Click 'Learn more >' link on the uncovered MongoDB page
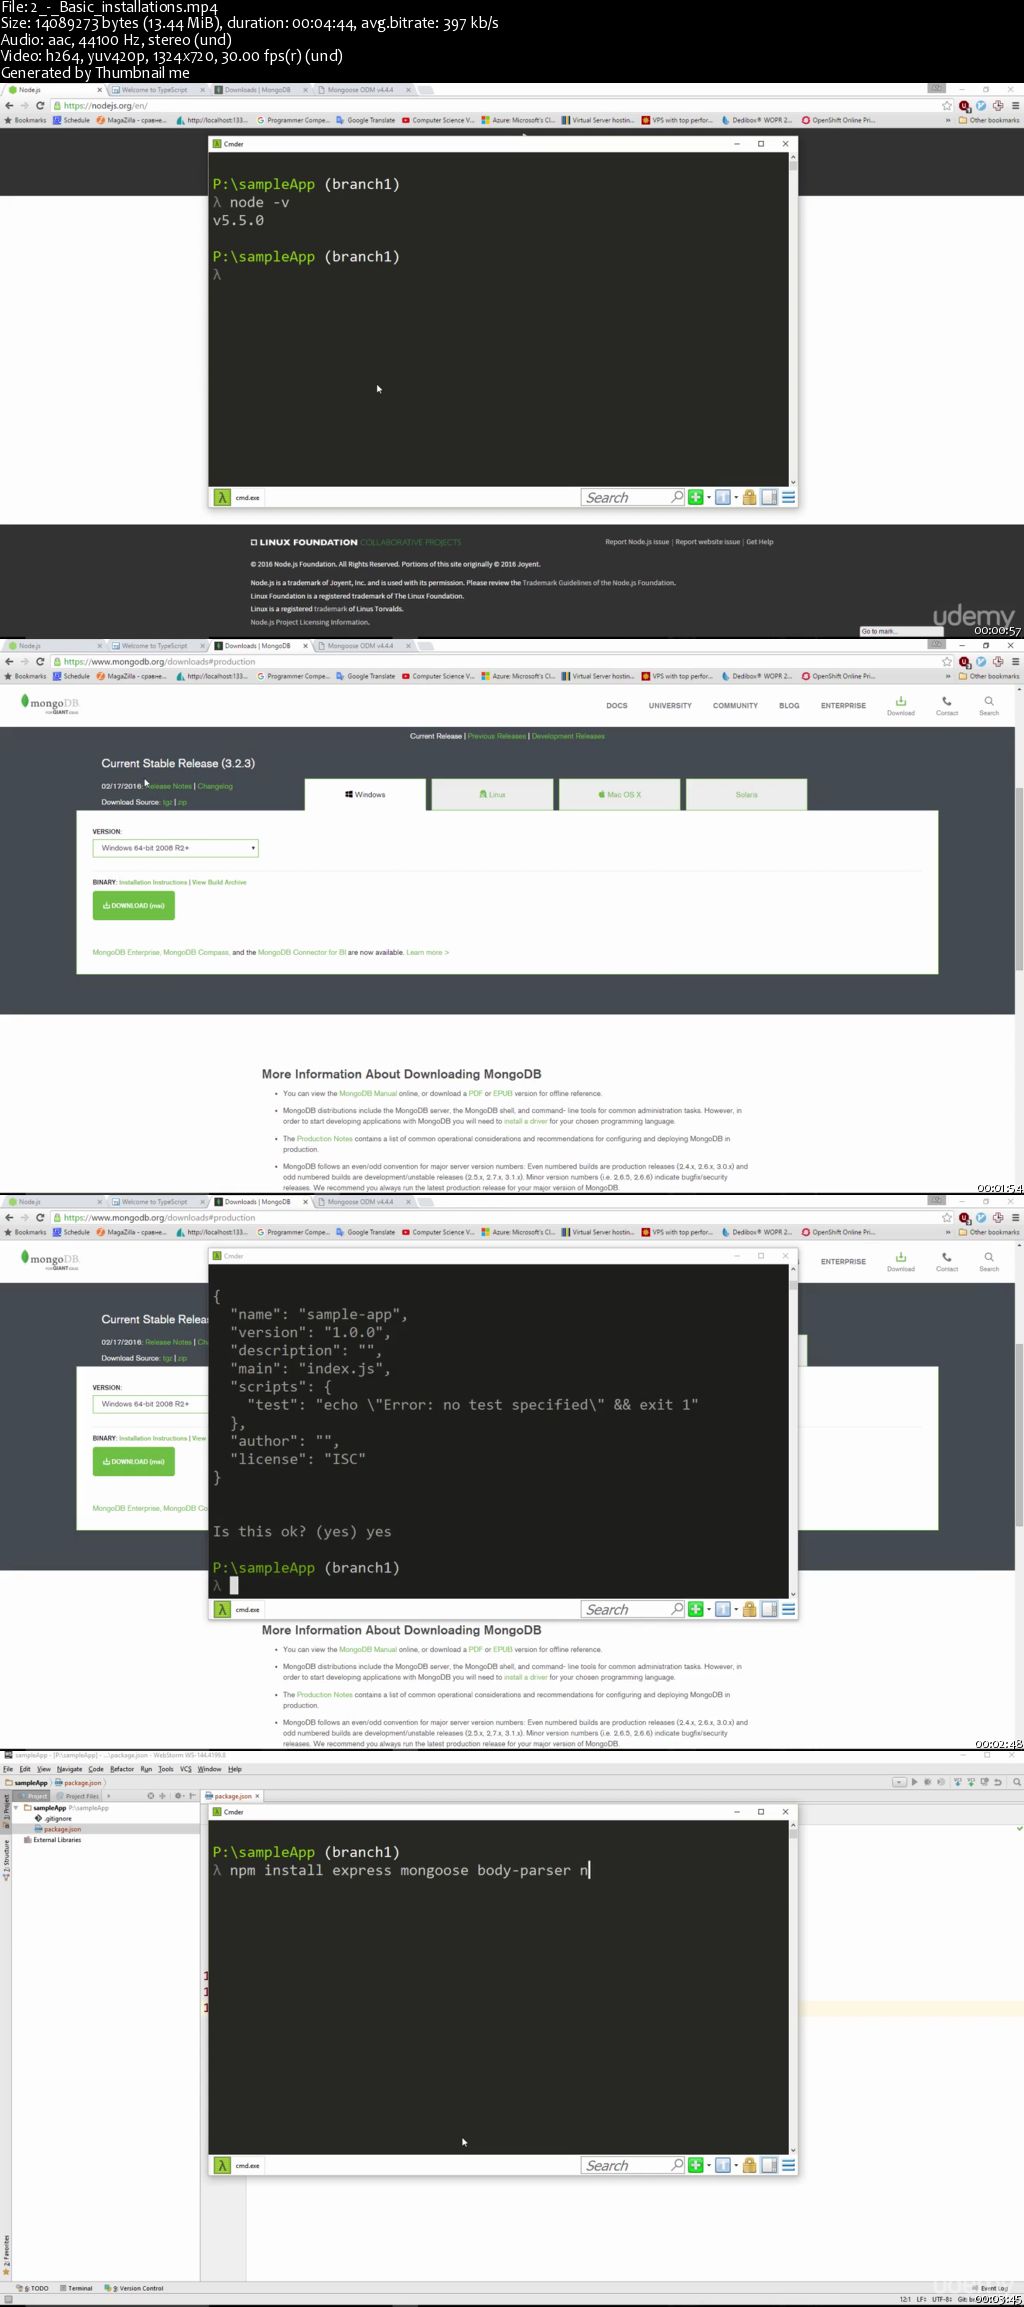Screen dimensions: 1024x2307 point(427,952)
